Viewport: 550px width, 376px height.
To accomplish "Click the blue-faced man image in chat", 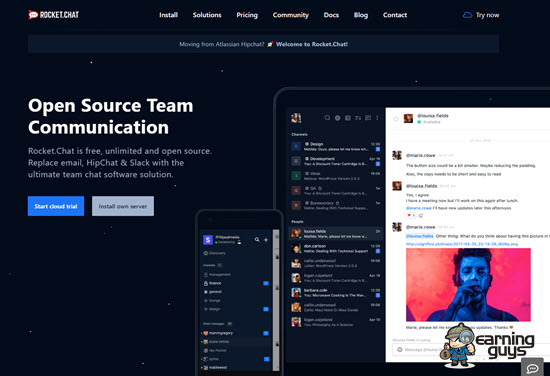I will pyautogui.click(x=468, y=285).
